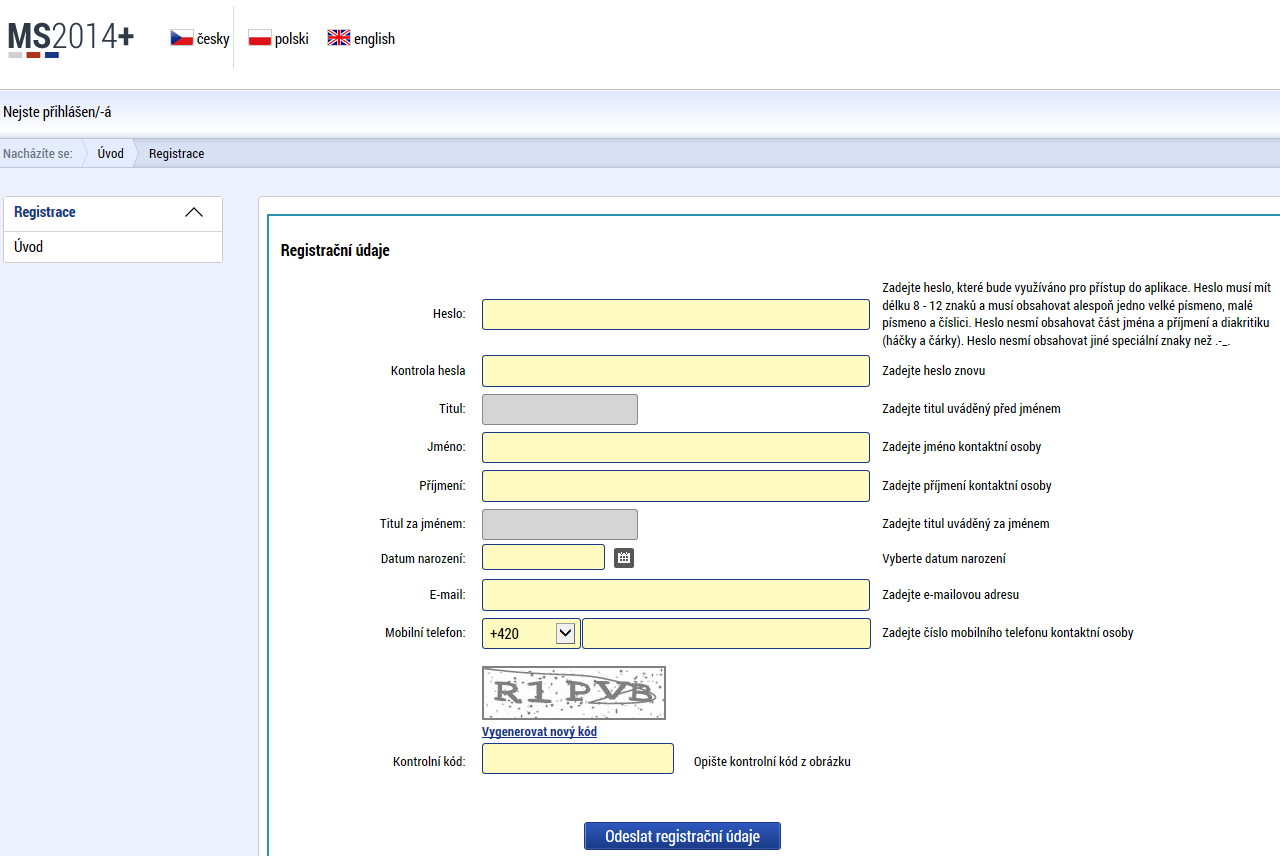Viewport: 1280px width, 856px height.
Task: Click Registrace in the breadcrumb
Action: click(176, 154)
